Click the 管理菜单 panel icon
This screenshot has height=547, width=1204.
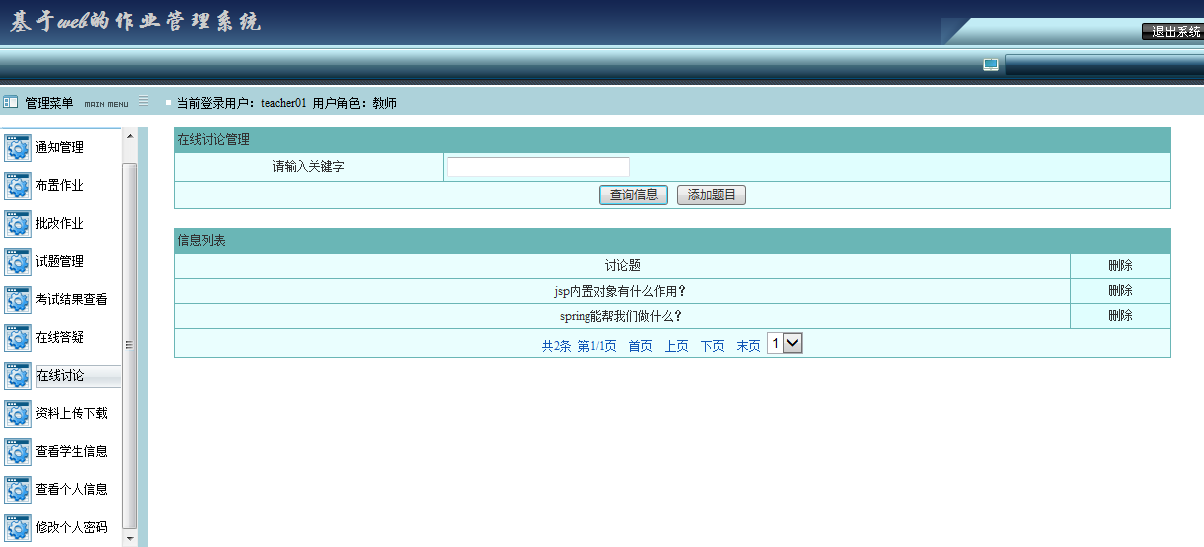pyautogui.click(x=11, y=102)
